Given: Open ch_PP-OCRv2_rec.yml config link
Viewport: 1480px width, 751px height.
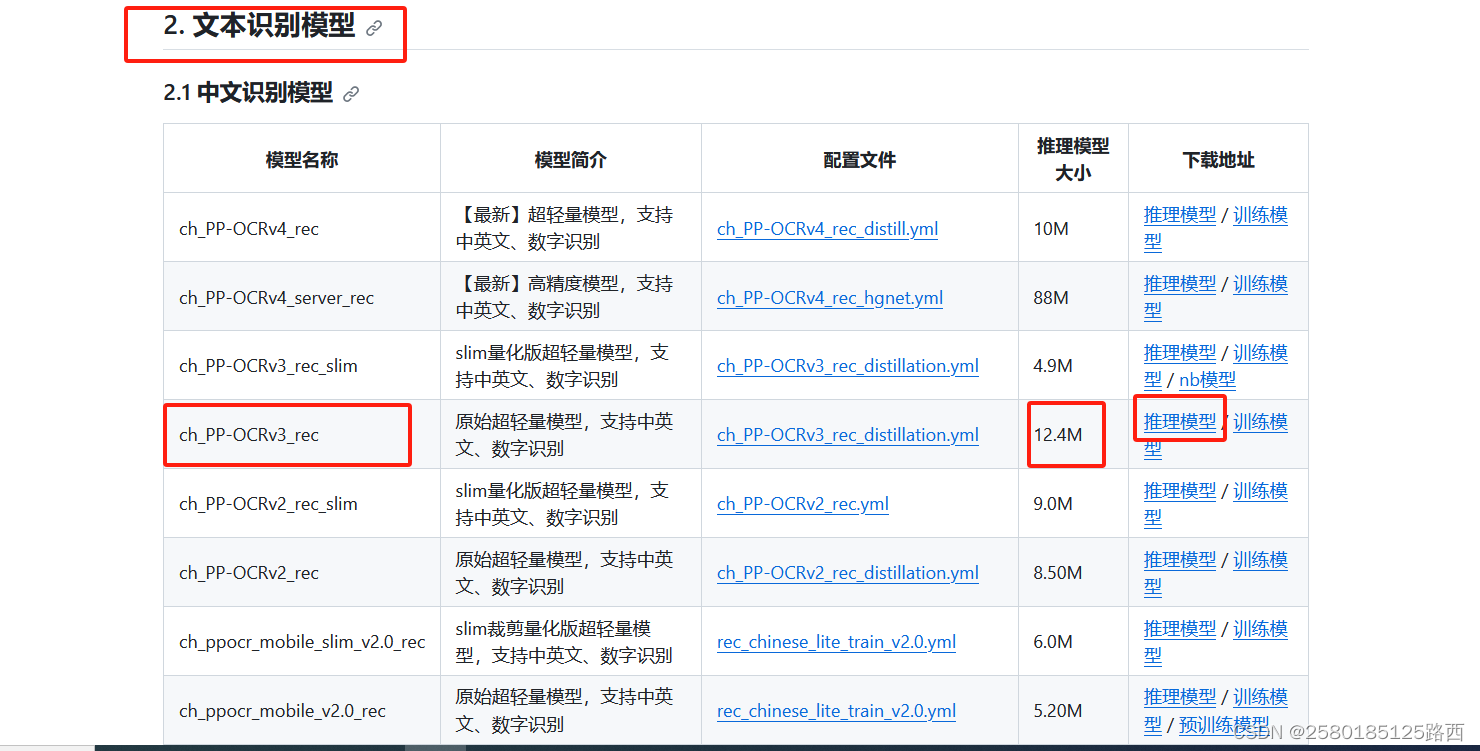Looking at the screenshot, I should pos(803,504).
